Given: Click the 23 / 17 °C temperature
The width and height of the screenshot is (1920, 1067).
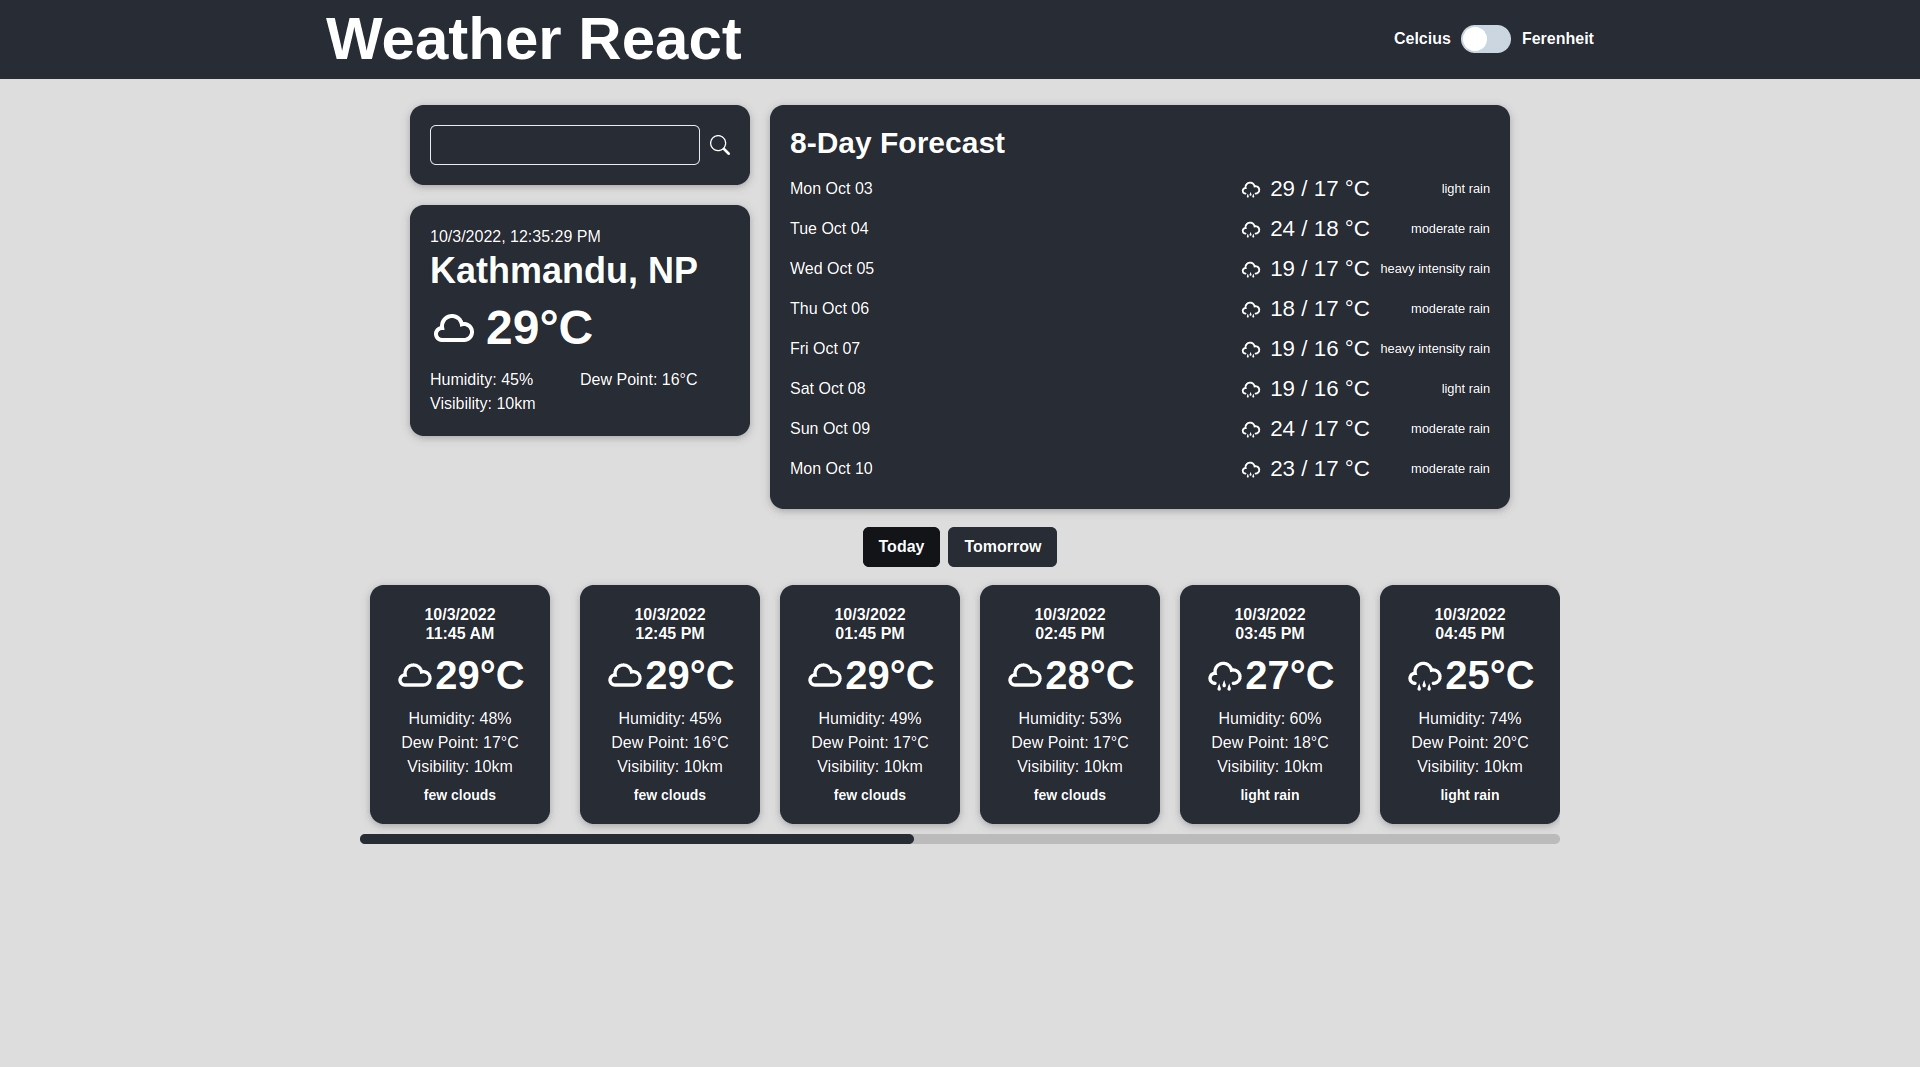Looking at the screenshot, I should (1320, 469).
